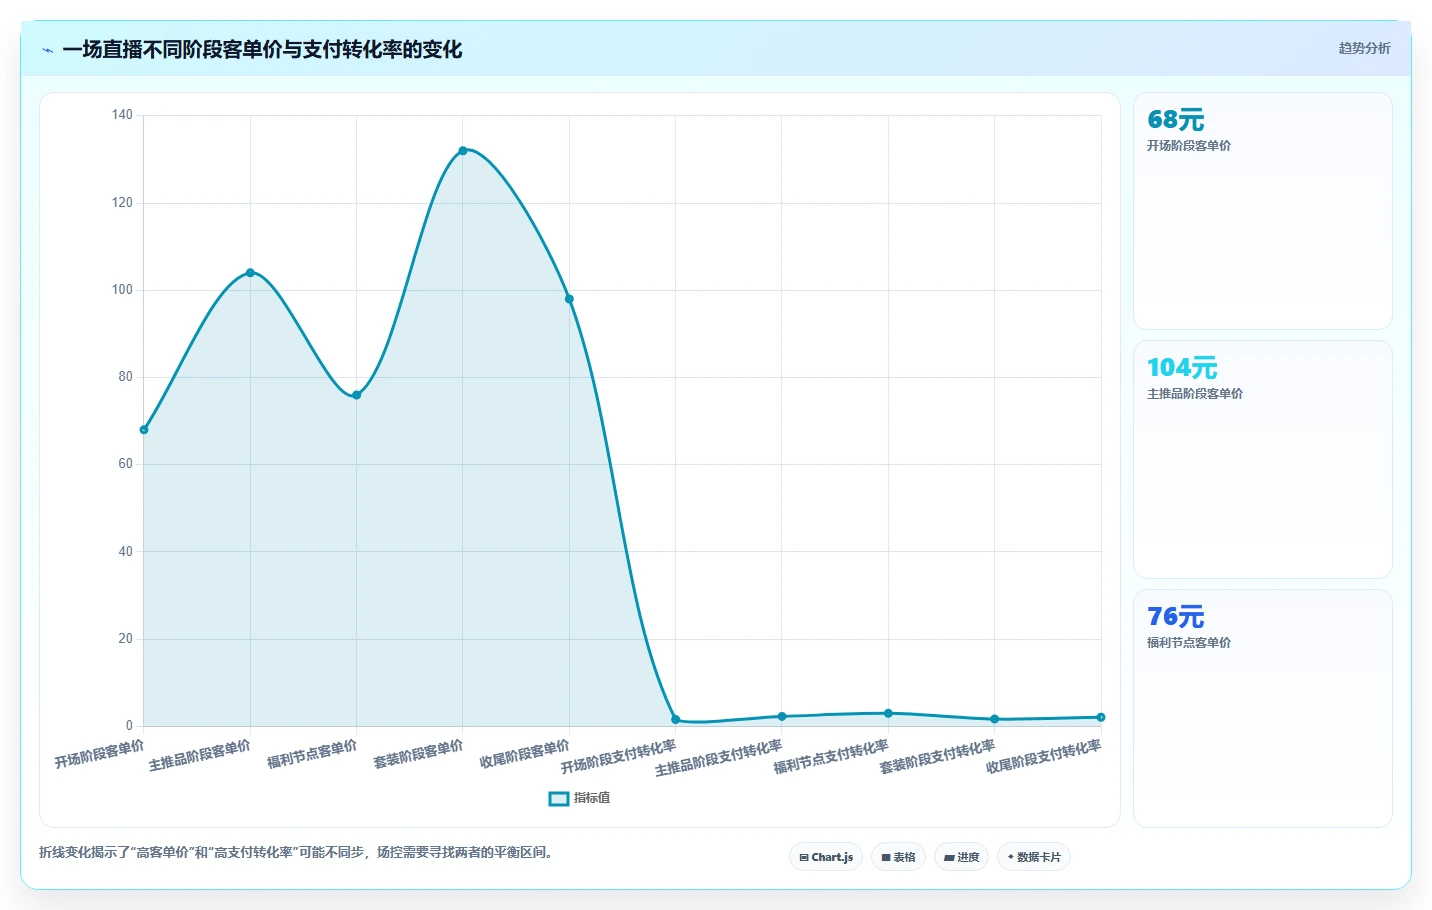This screenshot has height=910, width=1432.
Task: Click the 指标值 legend label
Action: pos(592,798)
